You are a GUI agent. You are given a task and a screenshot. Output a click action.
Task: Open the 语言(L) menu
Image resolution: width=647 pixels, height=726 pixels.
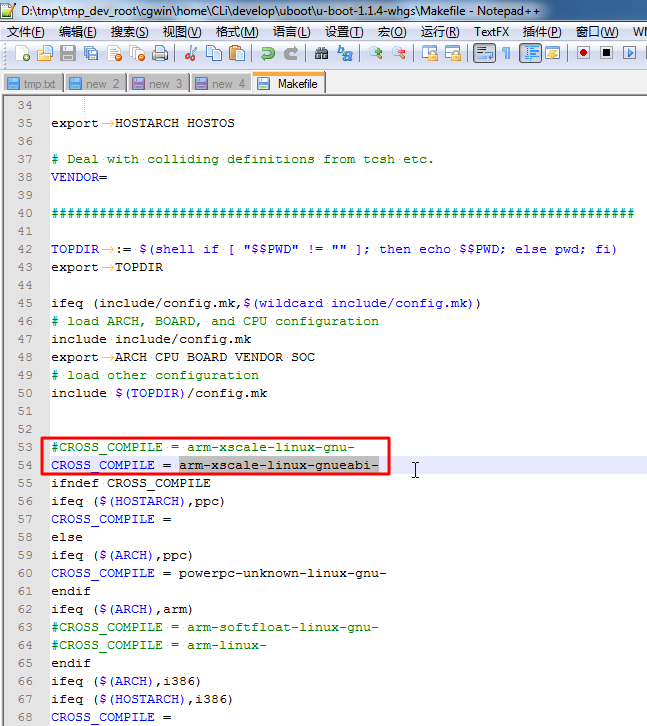click(292, 32)
